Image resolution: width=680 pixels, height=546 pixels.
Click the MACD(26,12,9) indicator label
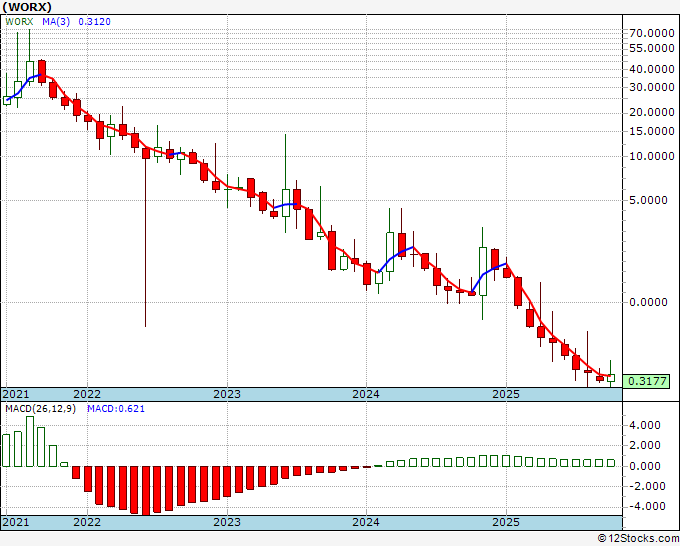pos(40,409)
